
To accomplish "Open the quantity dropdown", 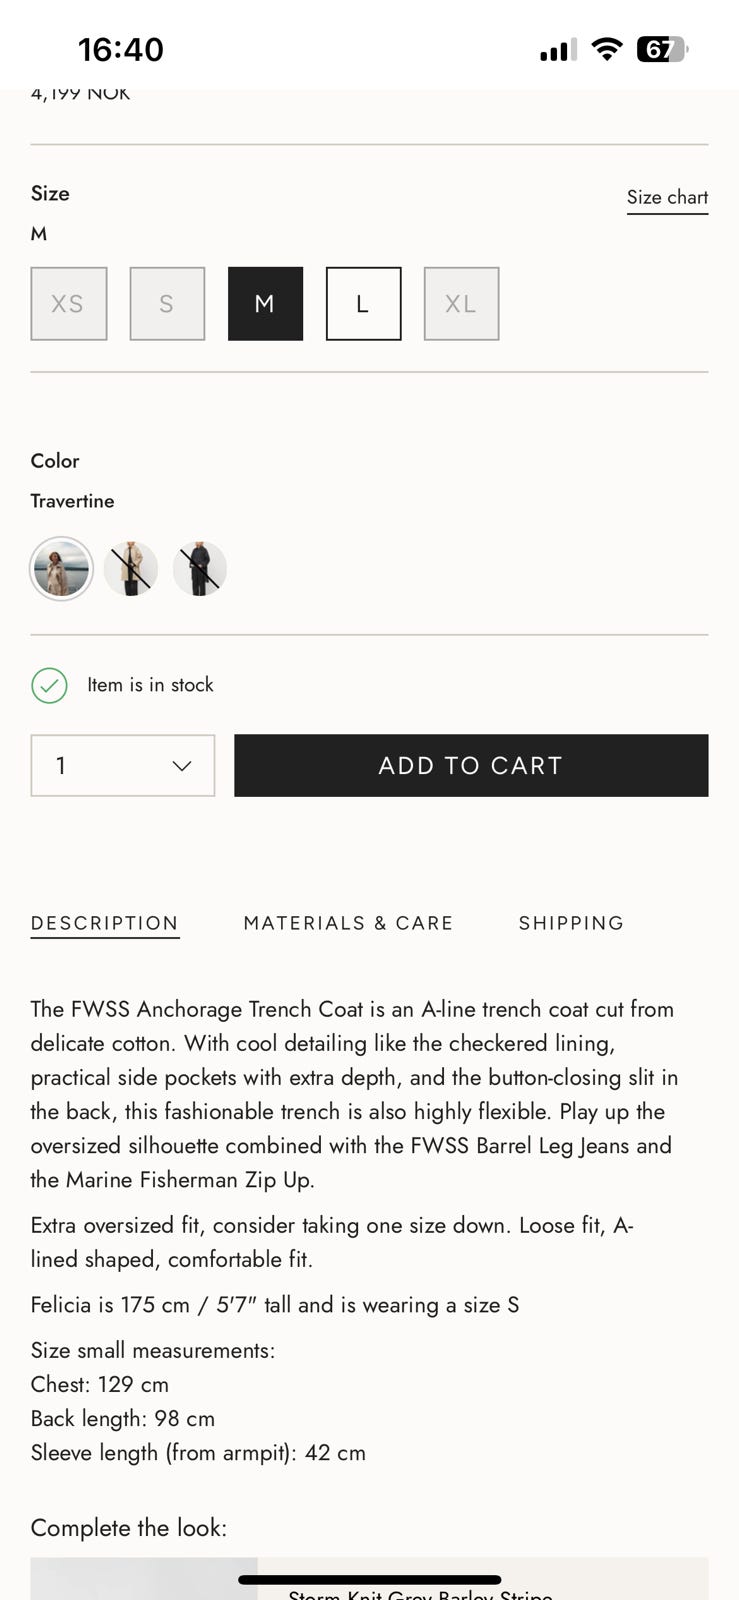I will 122,766.
